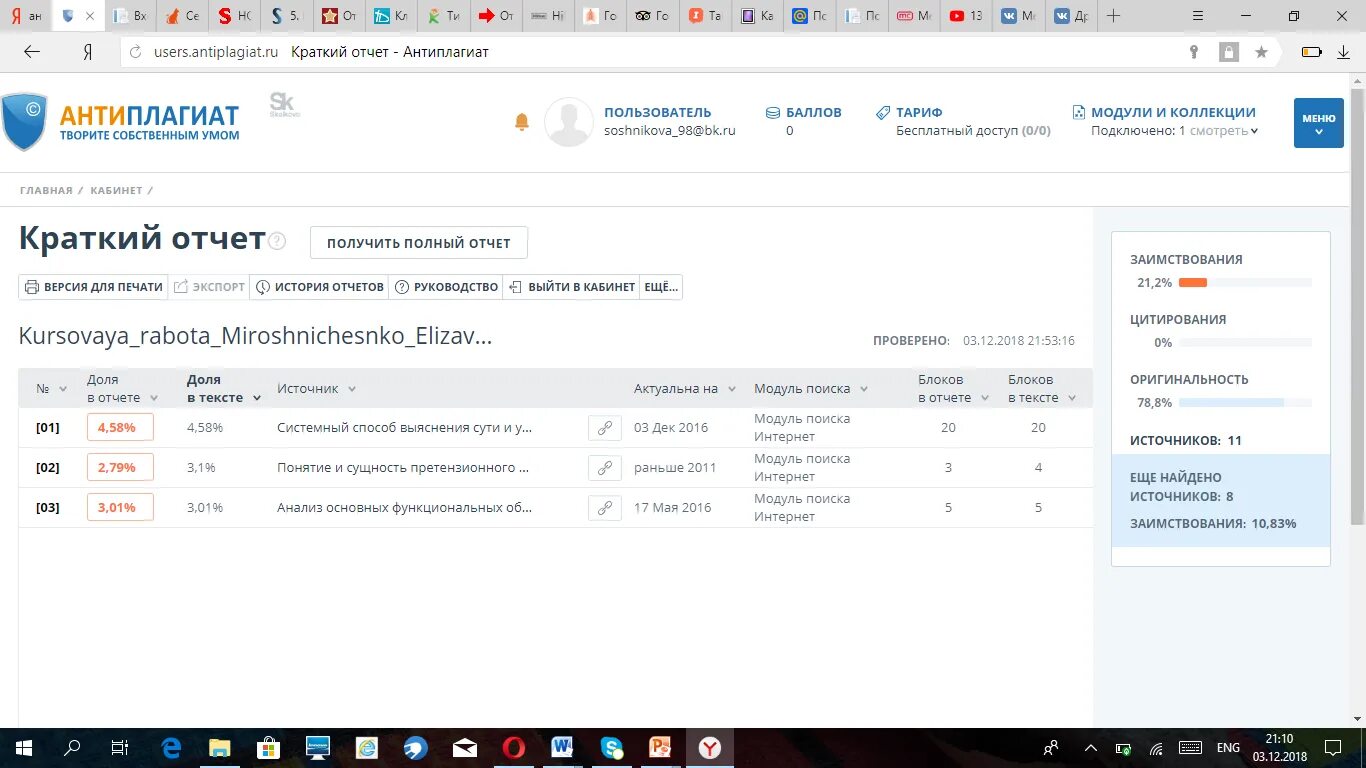Image resolution: width=1366 pixels, height=768 pixels.
Task: Open Руководство guide
Action: point(446,287)
